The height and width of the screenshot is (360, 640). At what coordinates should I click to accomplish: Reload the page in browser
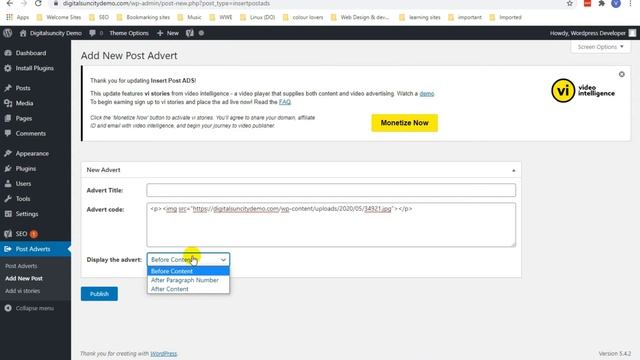pyautogui.click(x=38, y=4)
